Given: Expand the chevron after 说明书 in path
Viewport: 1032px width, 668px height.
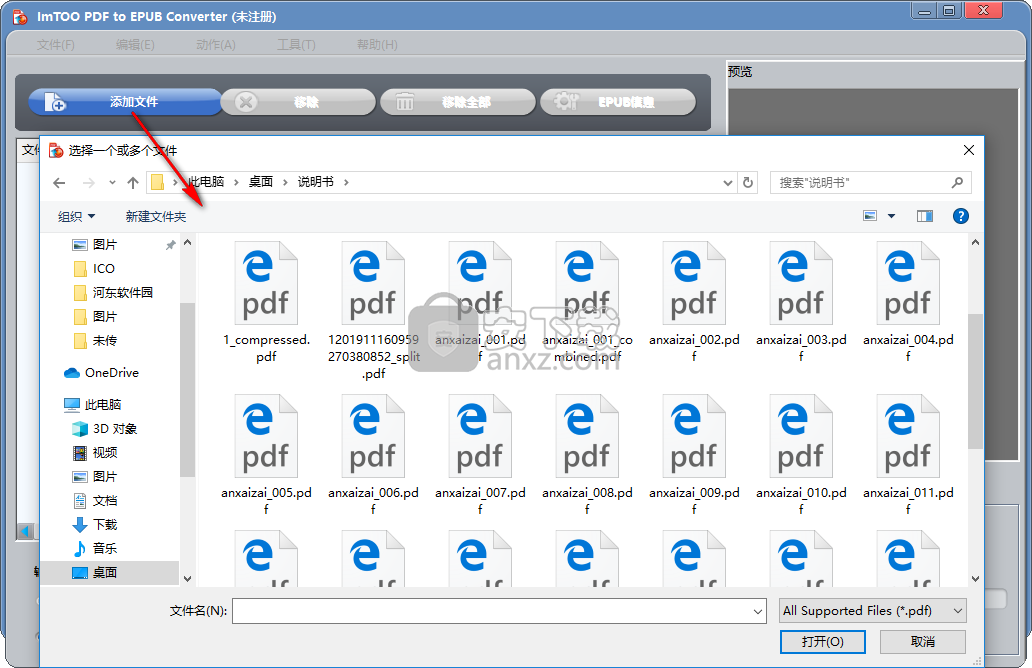Looking at the screenshot, I should [x=346, y=182].
